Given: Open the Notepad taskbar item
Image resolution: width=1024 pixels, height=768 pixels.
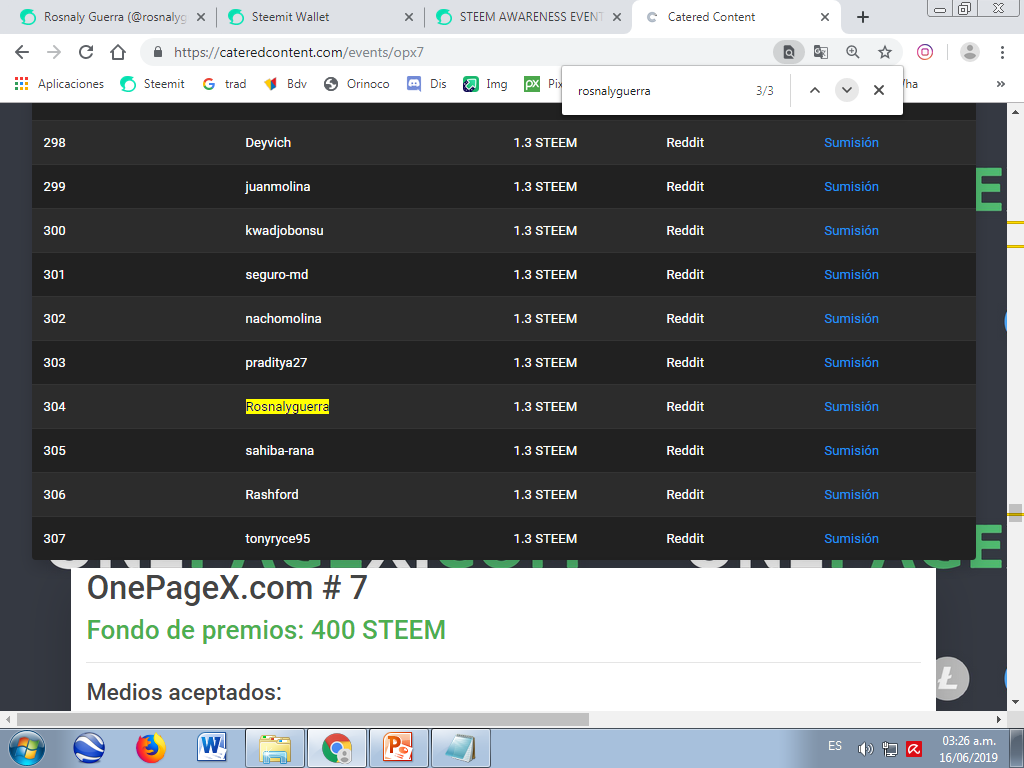Looking at the screenshot, I should [461, 748].
